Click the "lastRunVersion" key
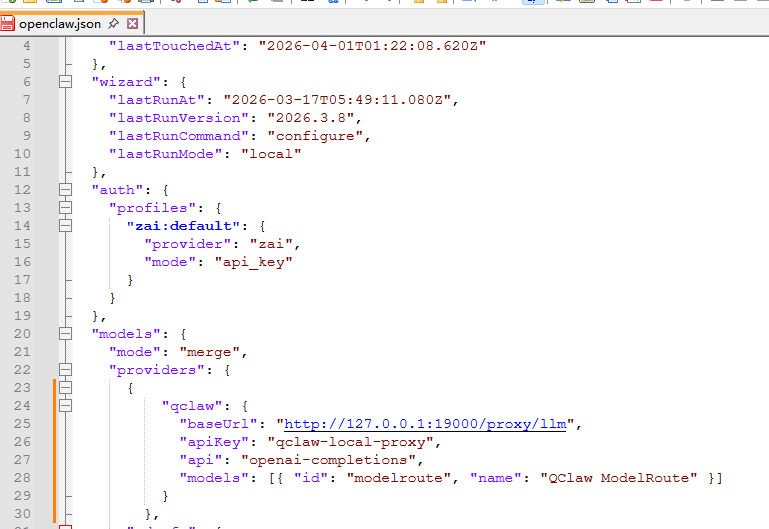 pyautogui.click(x=179, y=118)
